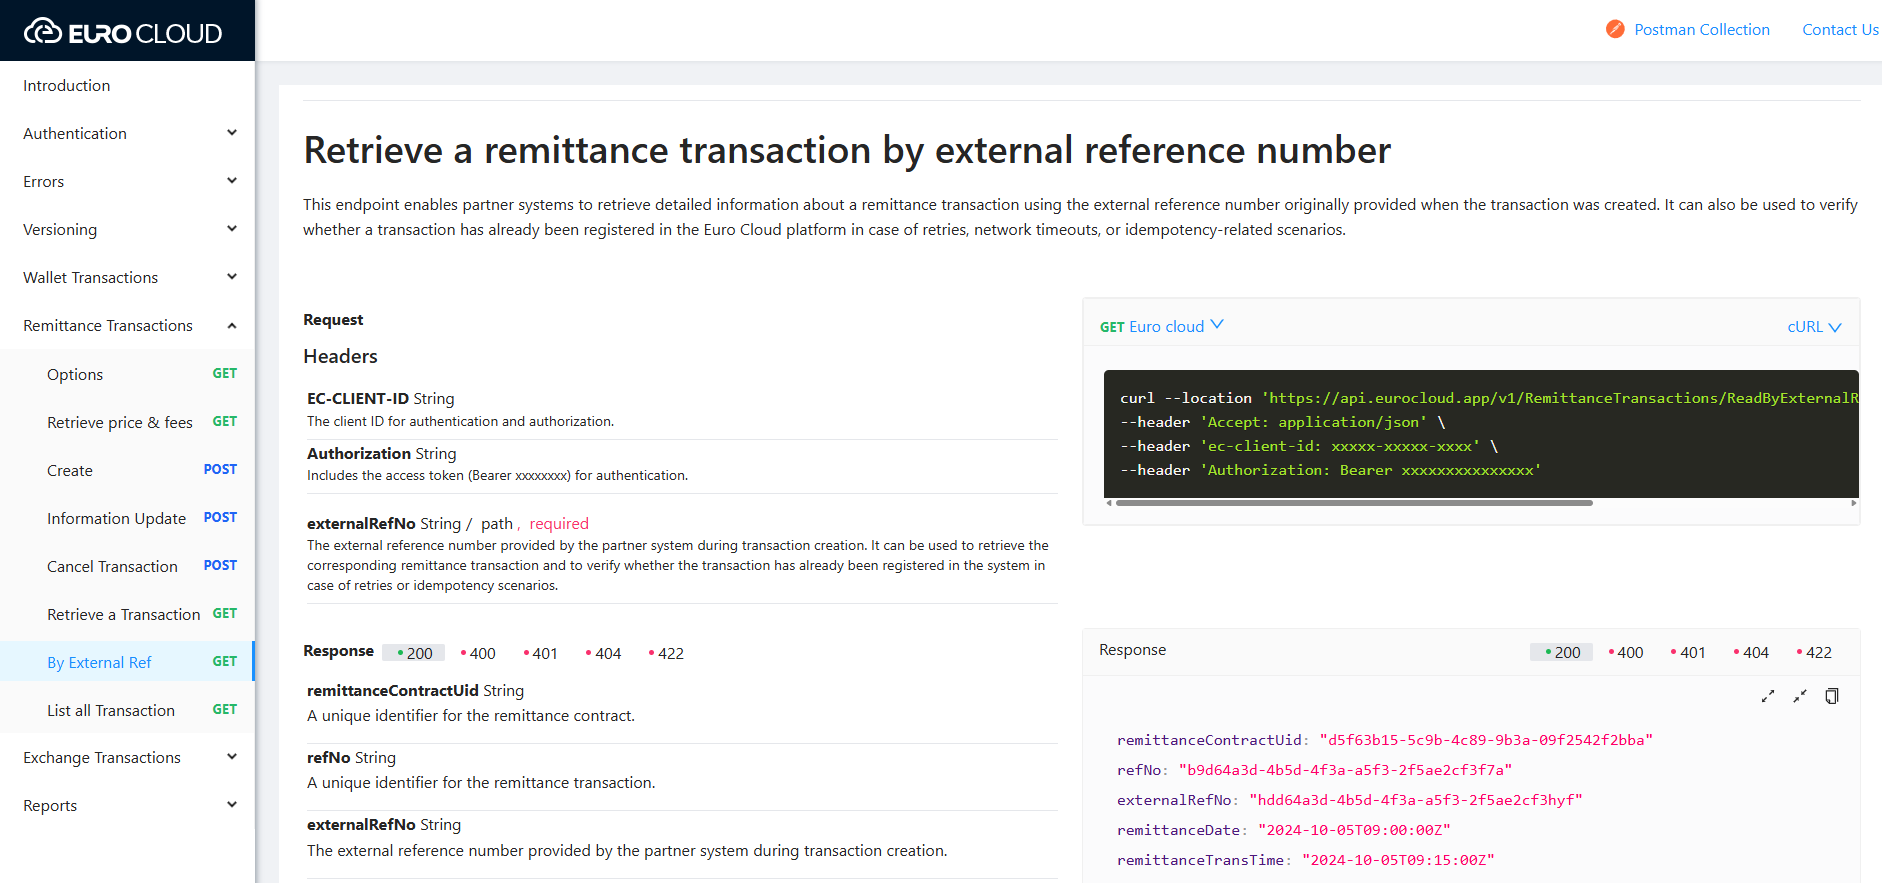Open the Introduction page in the sidebar

(67, 86)
